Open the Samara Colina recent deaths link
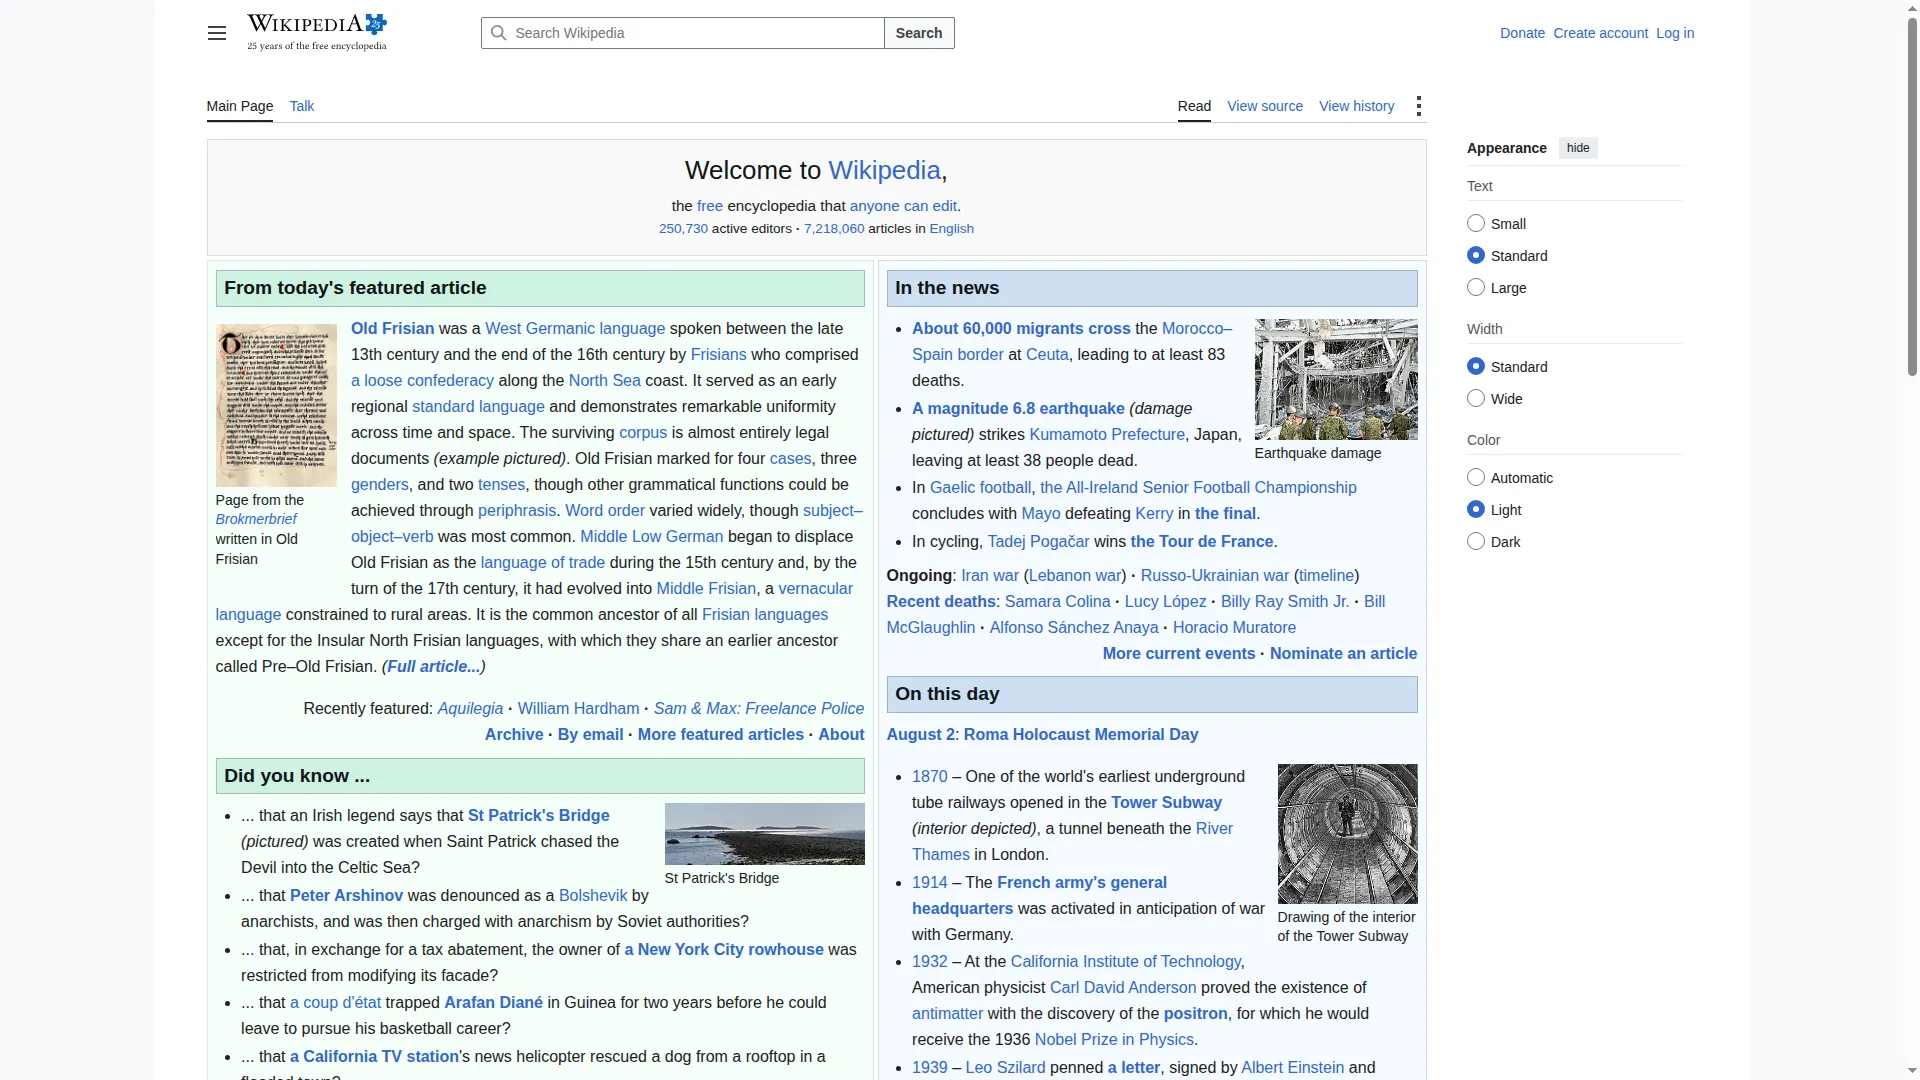The image size is (1920, 1080). point(1057,601)
